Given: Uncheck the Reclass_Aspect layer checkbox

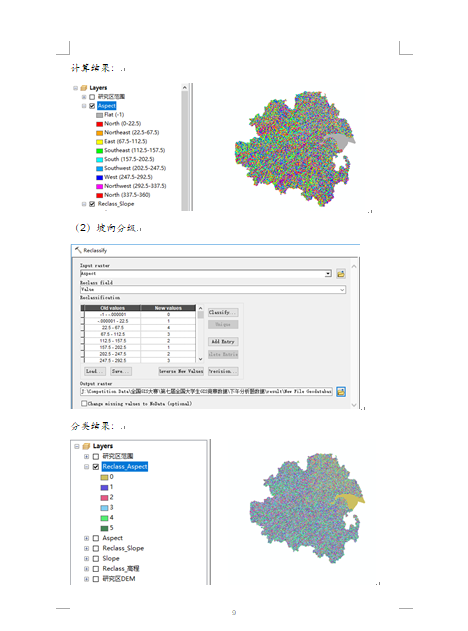Looking at the screenshot, I should (96, 467).
